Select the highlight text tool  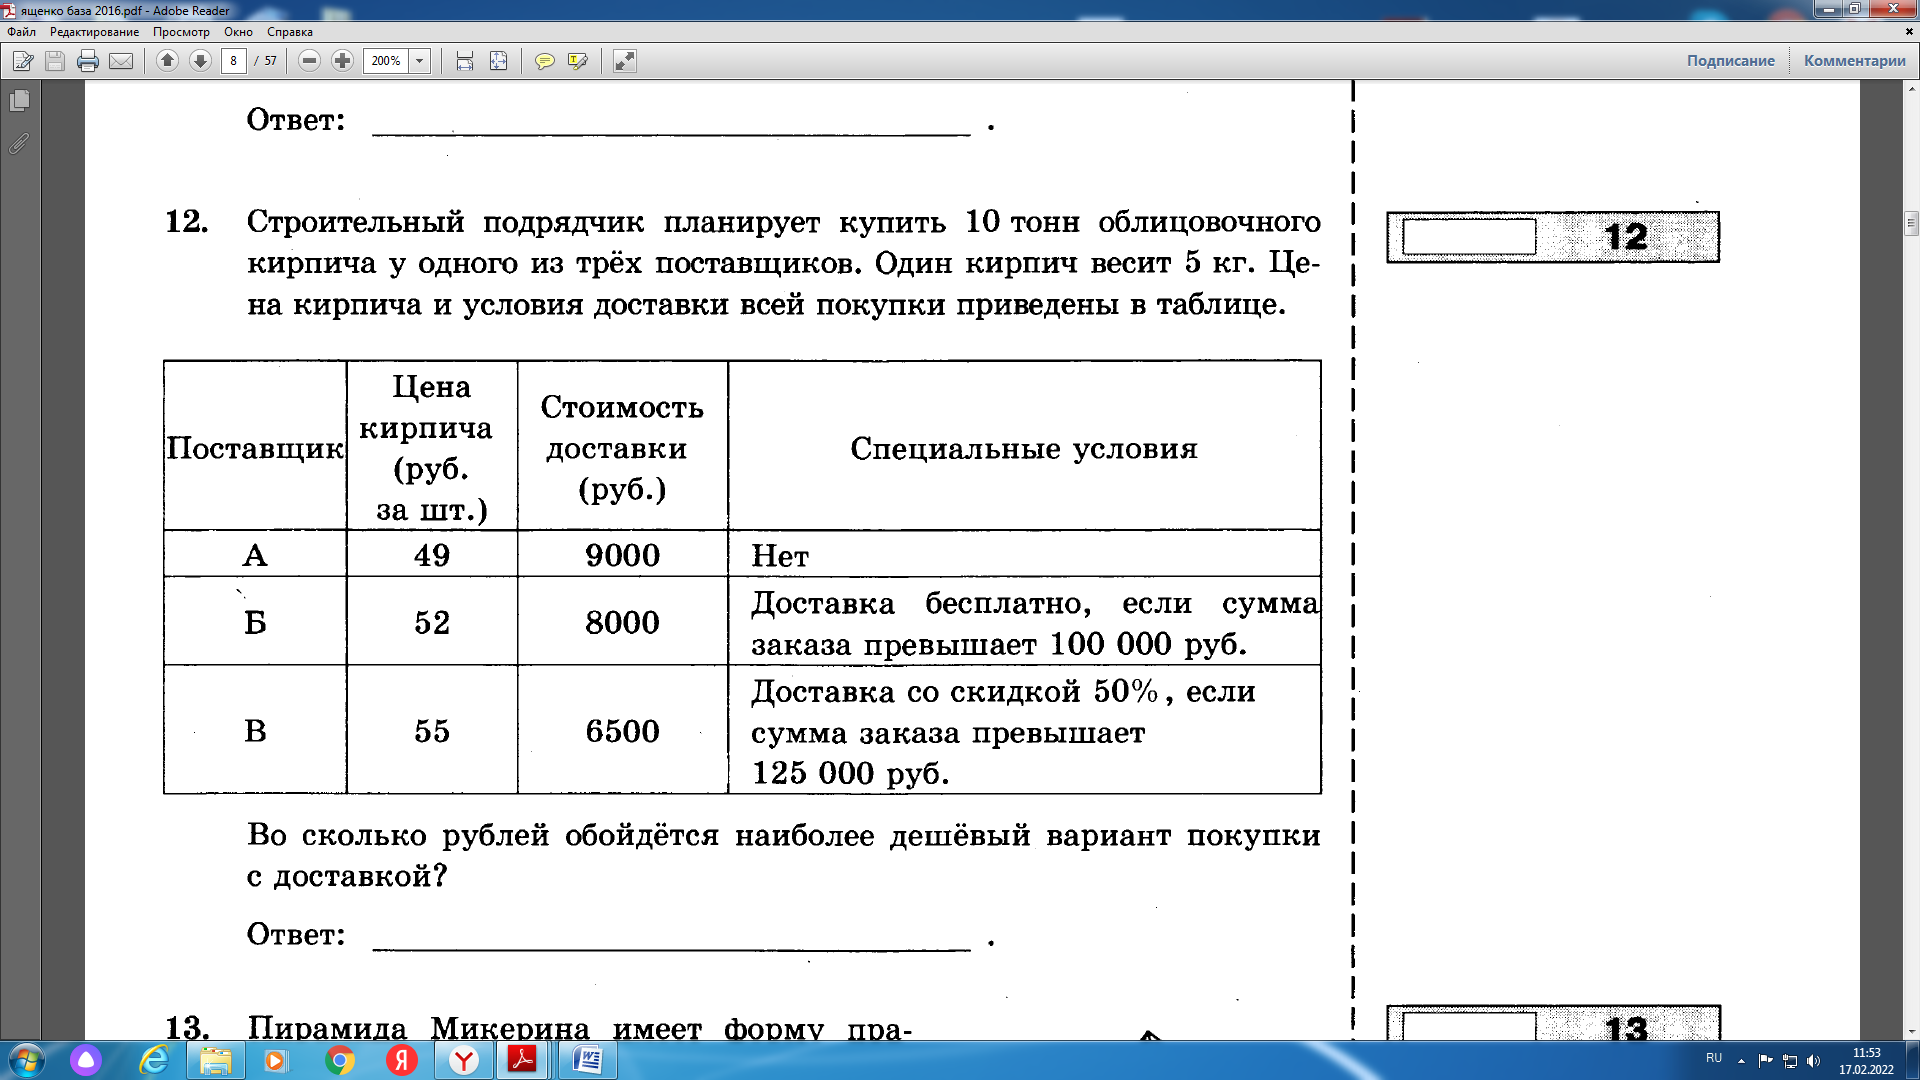(577, 61)
